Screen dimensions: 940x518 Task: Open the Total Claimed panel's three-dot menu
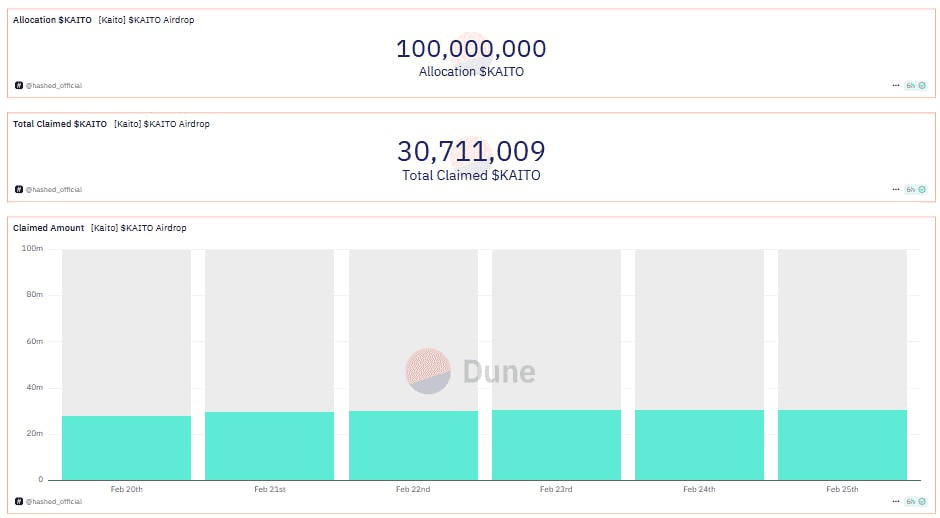point(896,189)
